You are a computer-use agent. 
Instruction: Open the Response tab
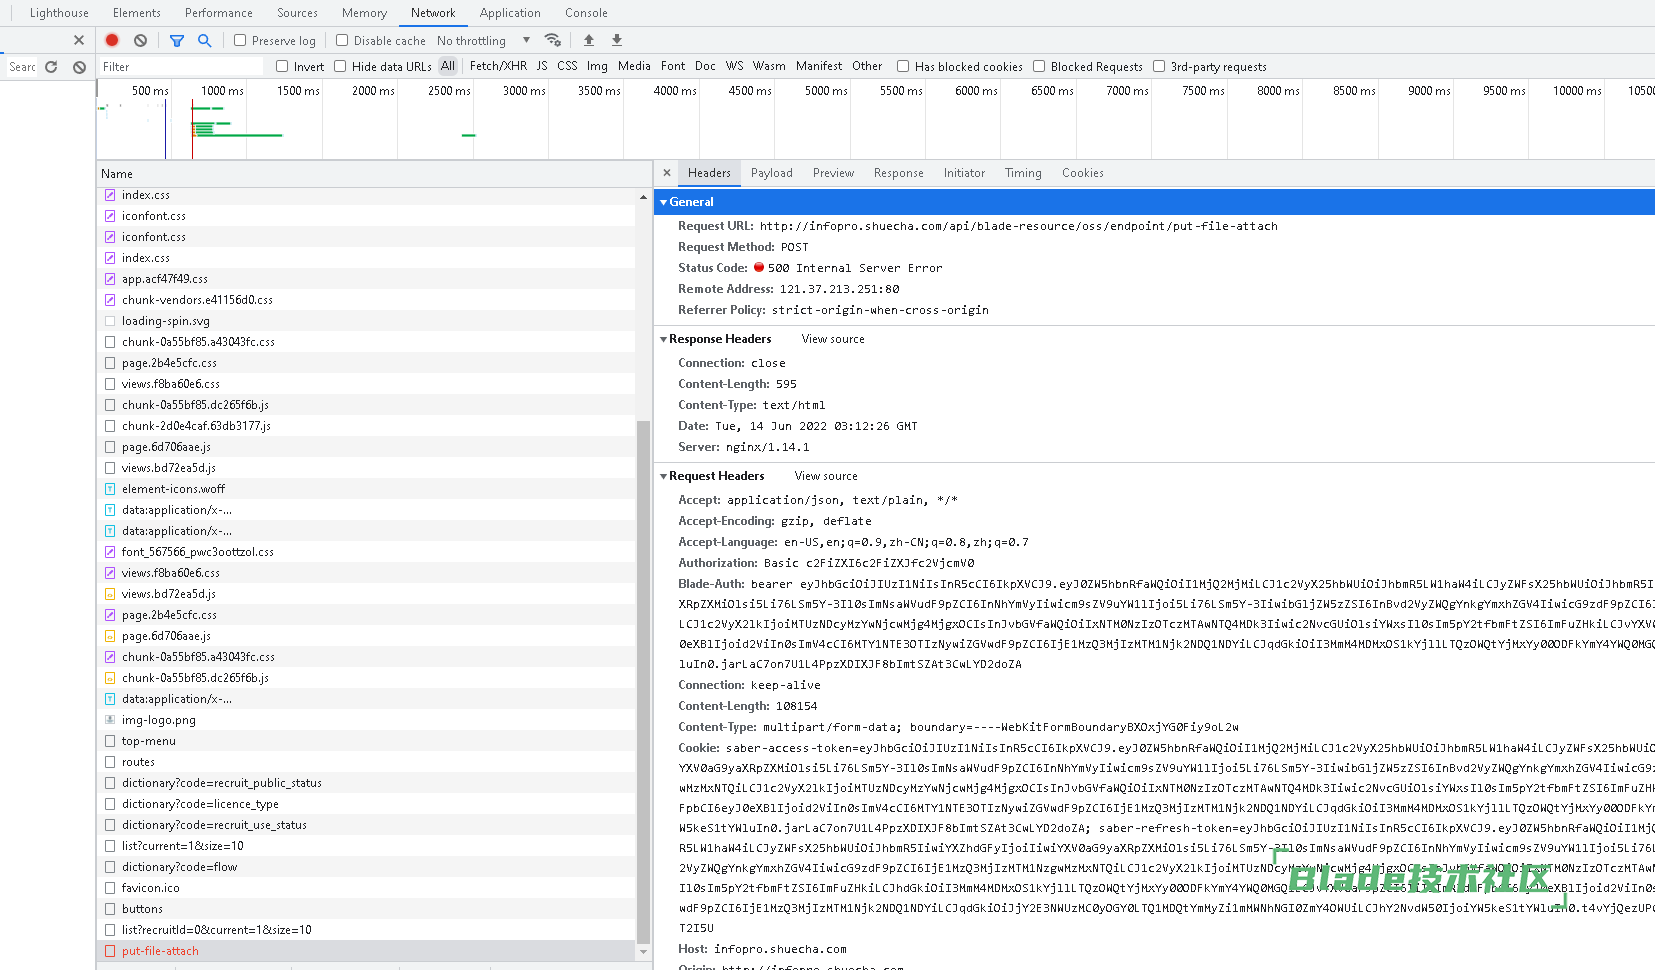click(x=899, y=173)
